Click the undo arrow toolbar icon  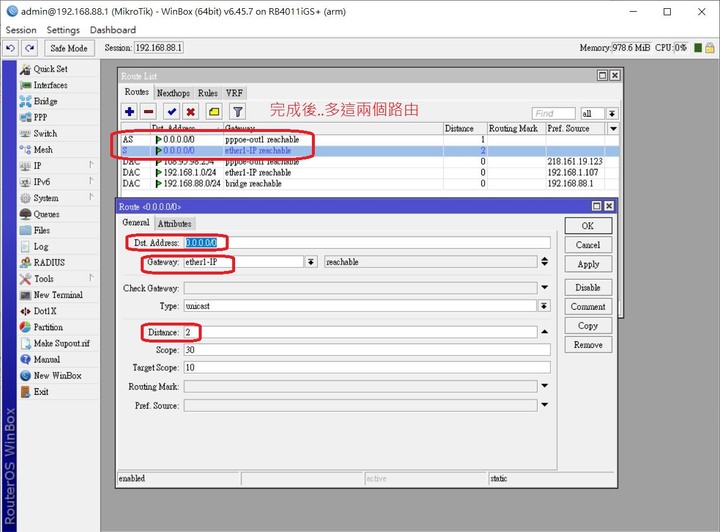(x=11, y=48)
